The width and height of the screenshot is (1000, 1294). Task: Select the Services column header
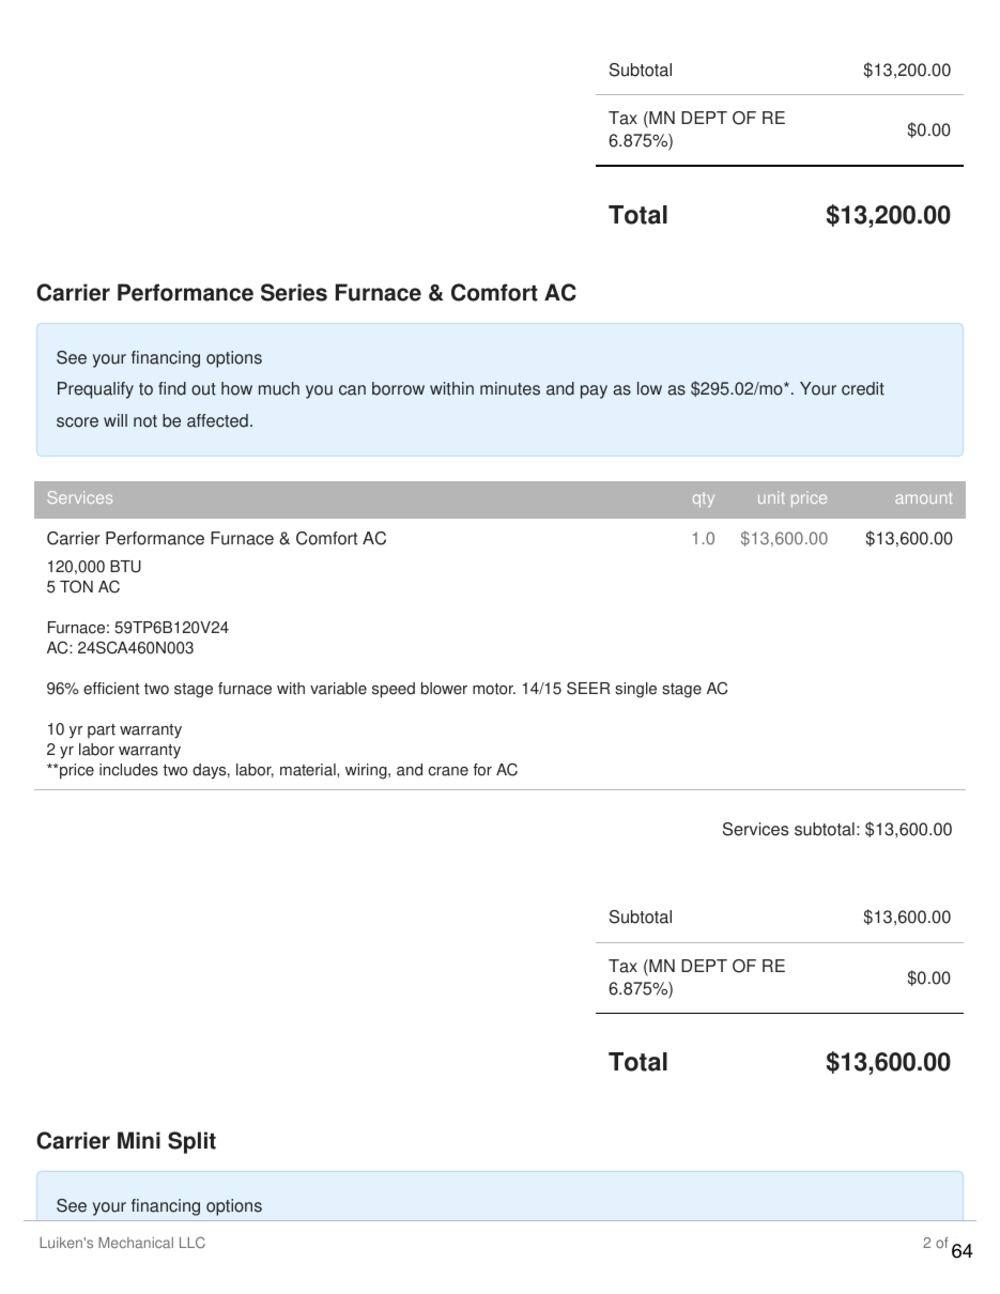point(80,498)
